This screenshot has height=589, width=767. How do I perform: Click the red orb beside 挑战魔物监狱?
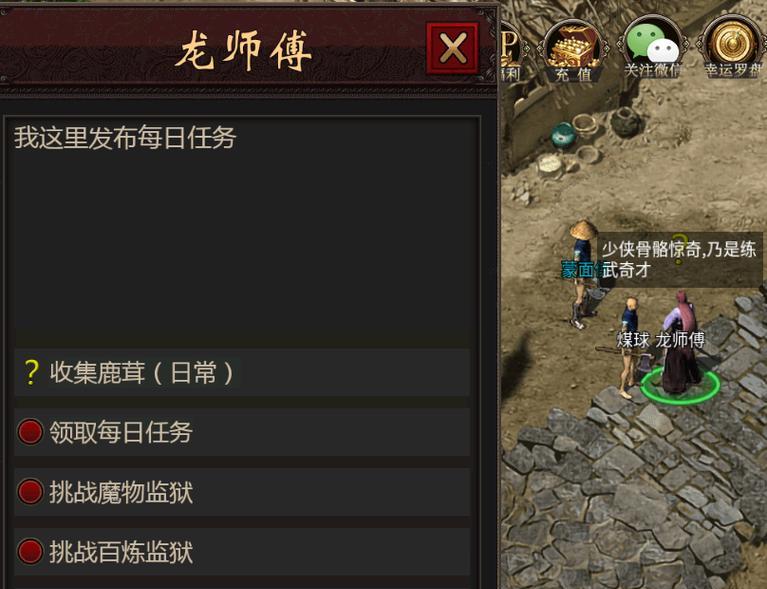(x=30, y=492)
